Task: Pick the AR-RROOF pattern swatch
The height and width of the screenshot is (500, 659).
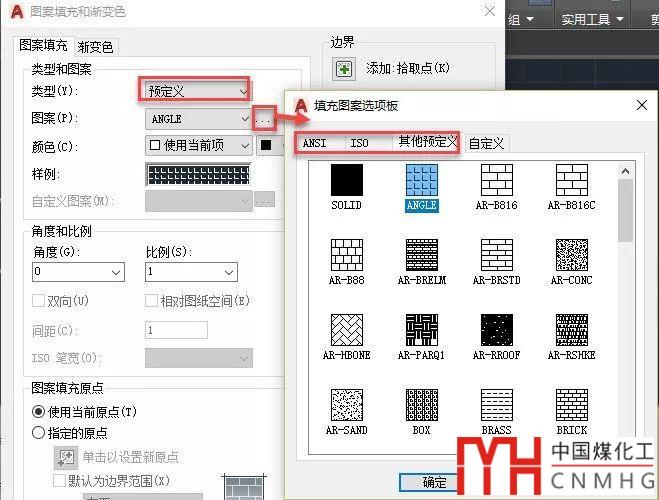Action: click(x=497, y=330)
